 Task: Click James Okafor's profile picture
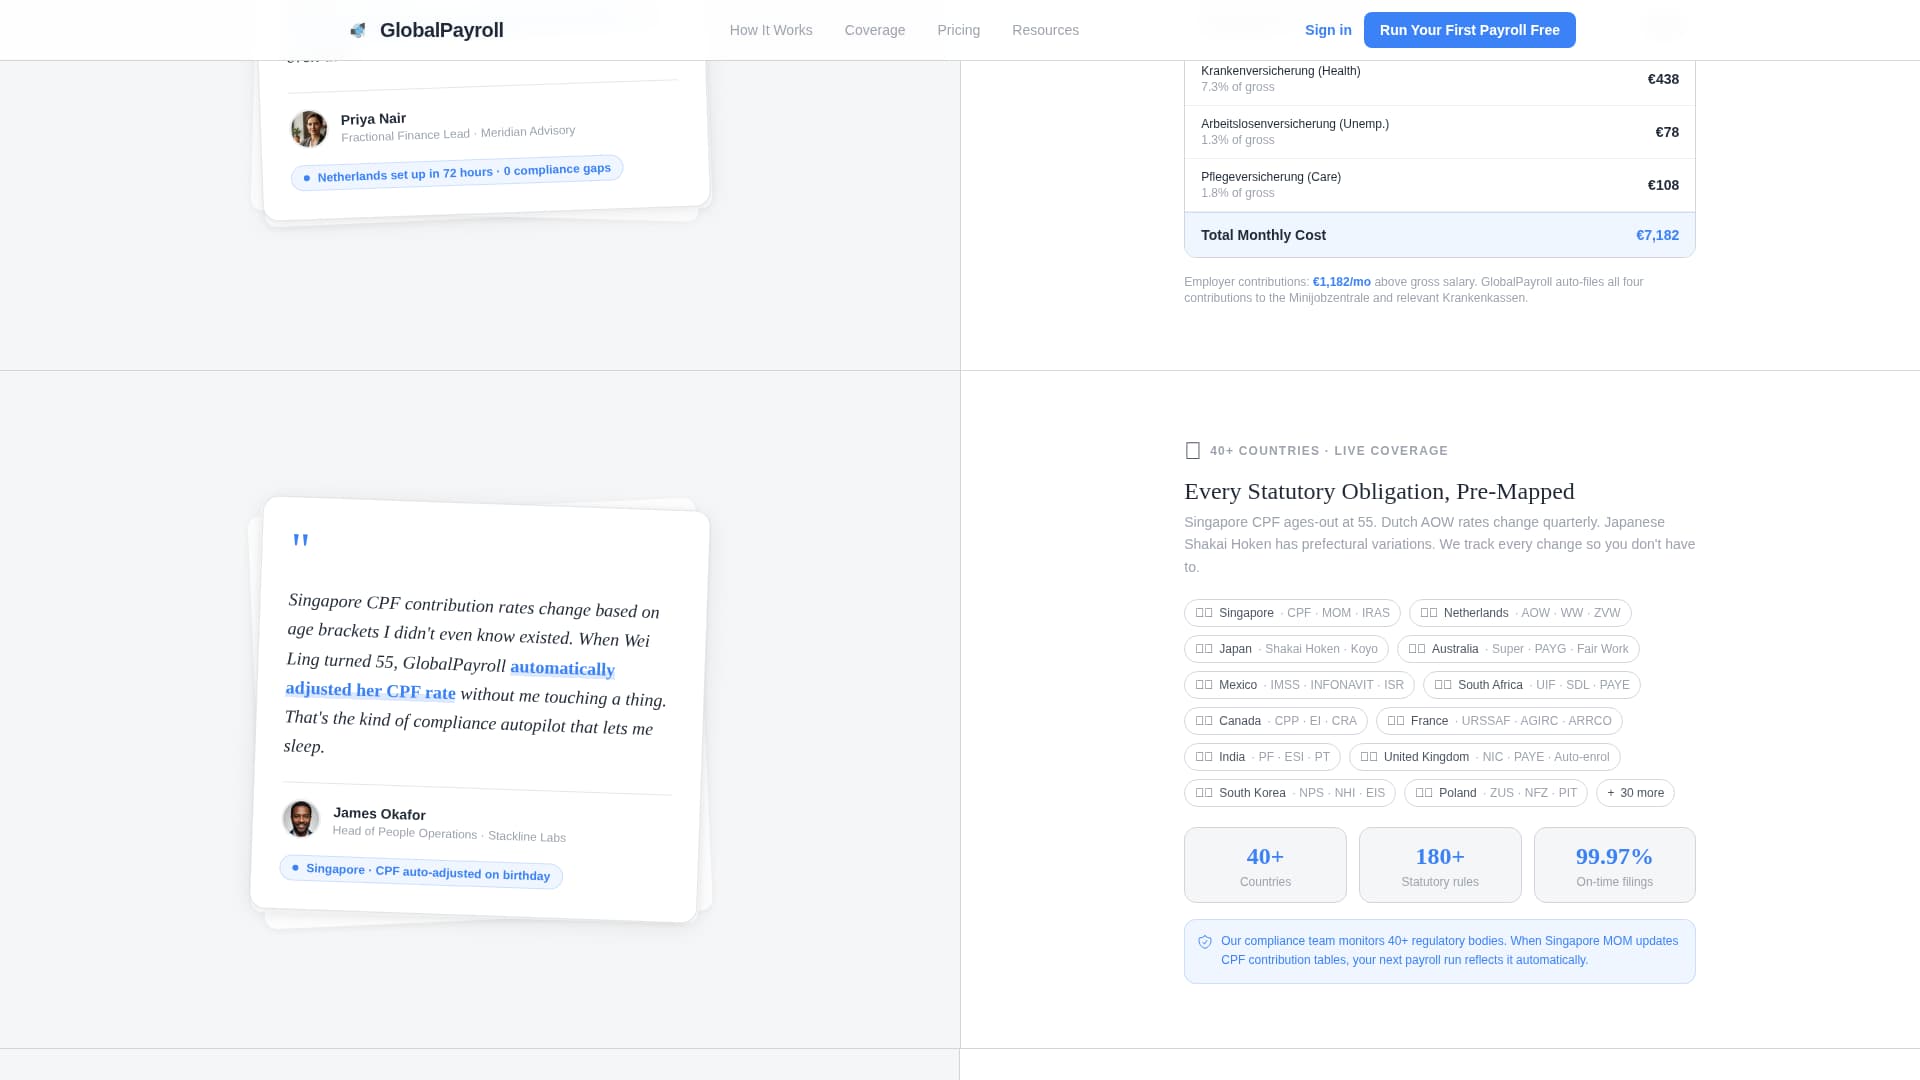click(302, 820)
